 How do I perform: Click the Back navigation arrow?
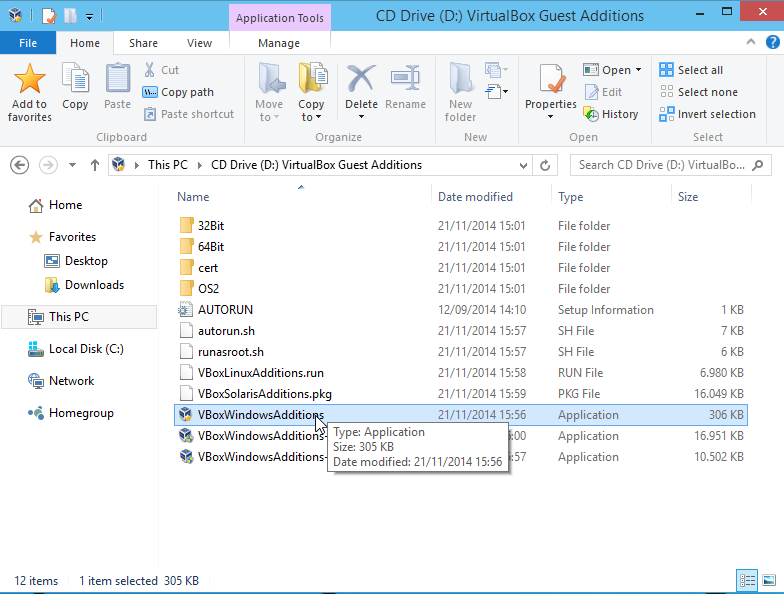(20, 165)
